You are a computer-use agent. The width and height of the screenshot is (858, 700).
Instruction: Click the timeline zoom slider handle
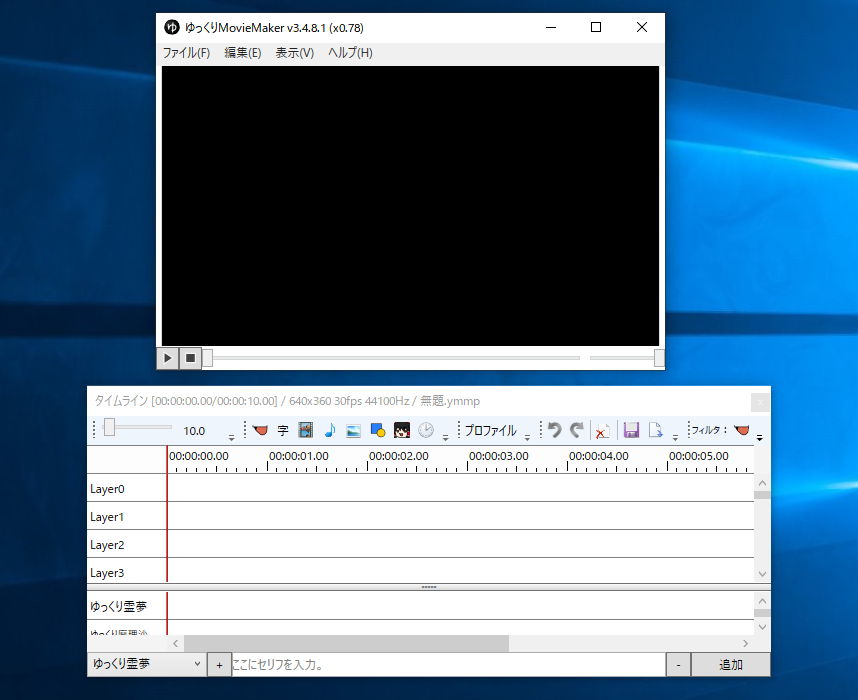point(109,427)
